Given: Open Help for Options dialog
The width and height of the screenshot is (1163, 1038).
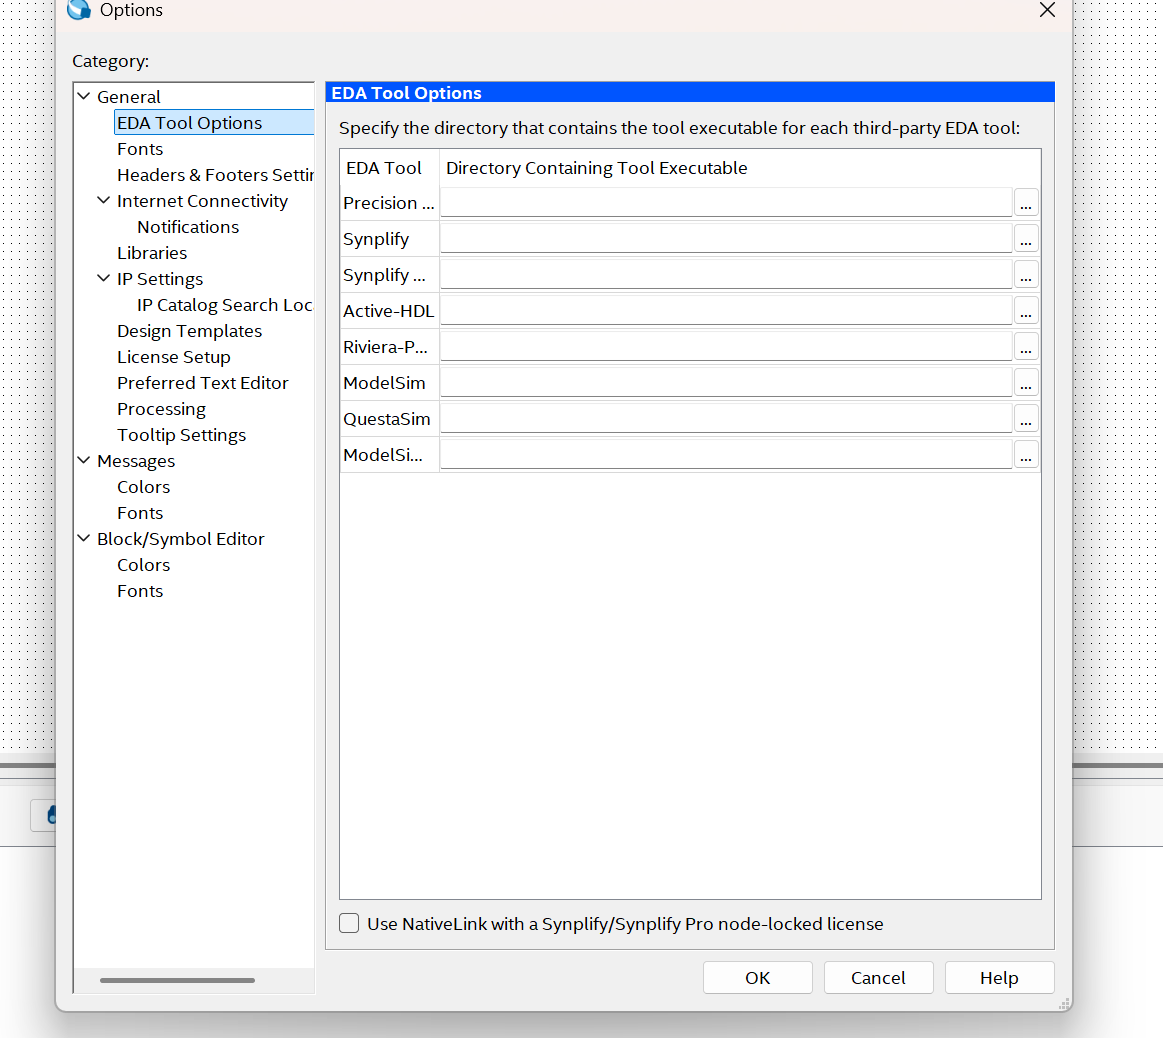Looking at the screenshot, I should pyautogui.click(x=999, y=978).
